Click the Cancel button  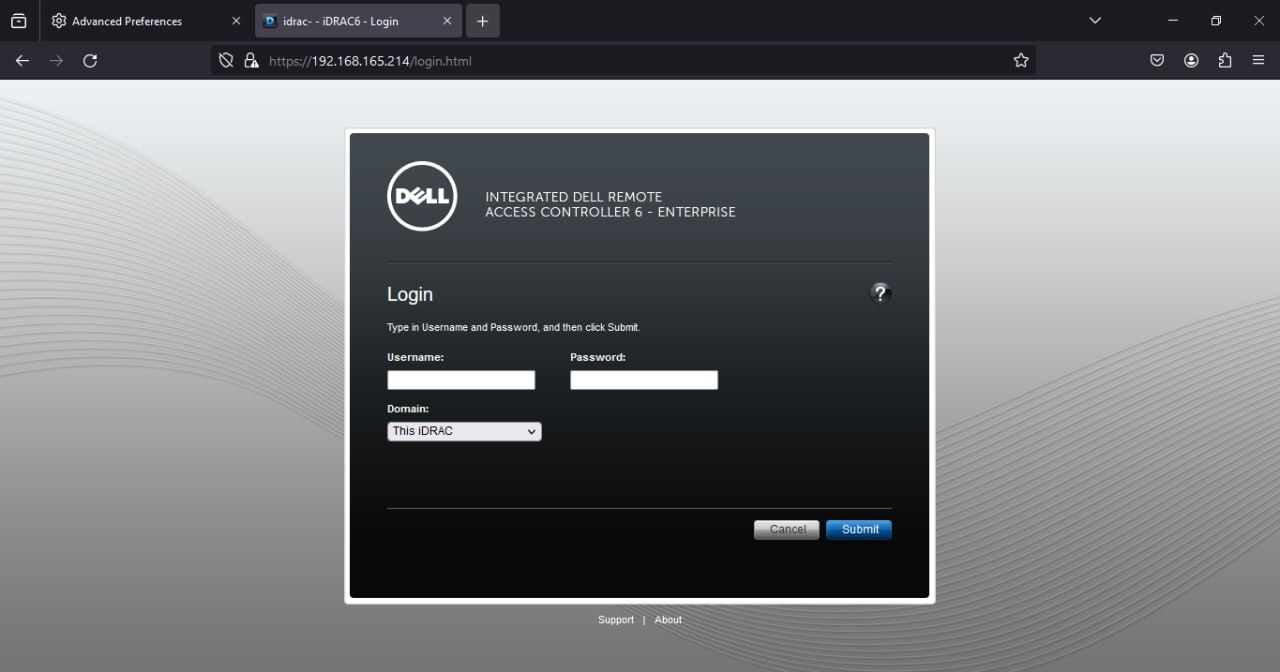pos(786,529)
